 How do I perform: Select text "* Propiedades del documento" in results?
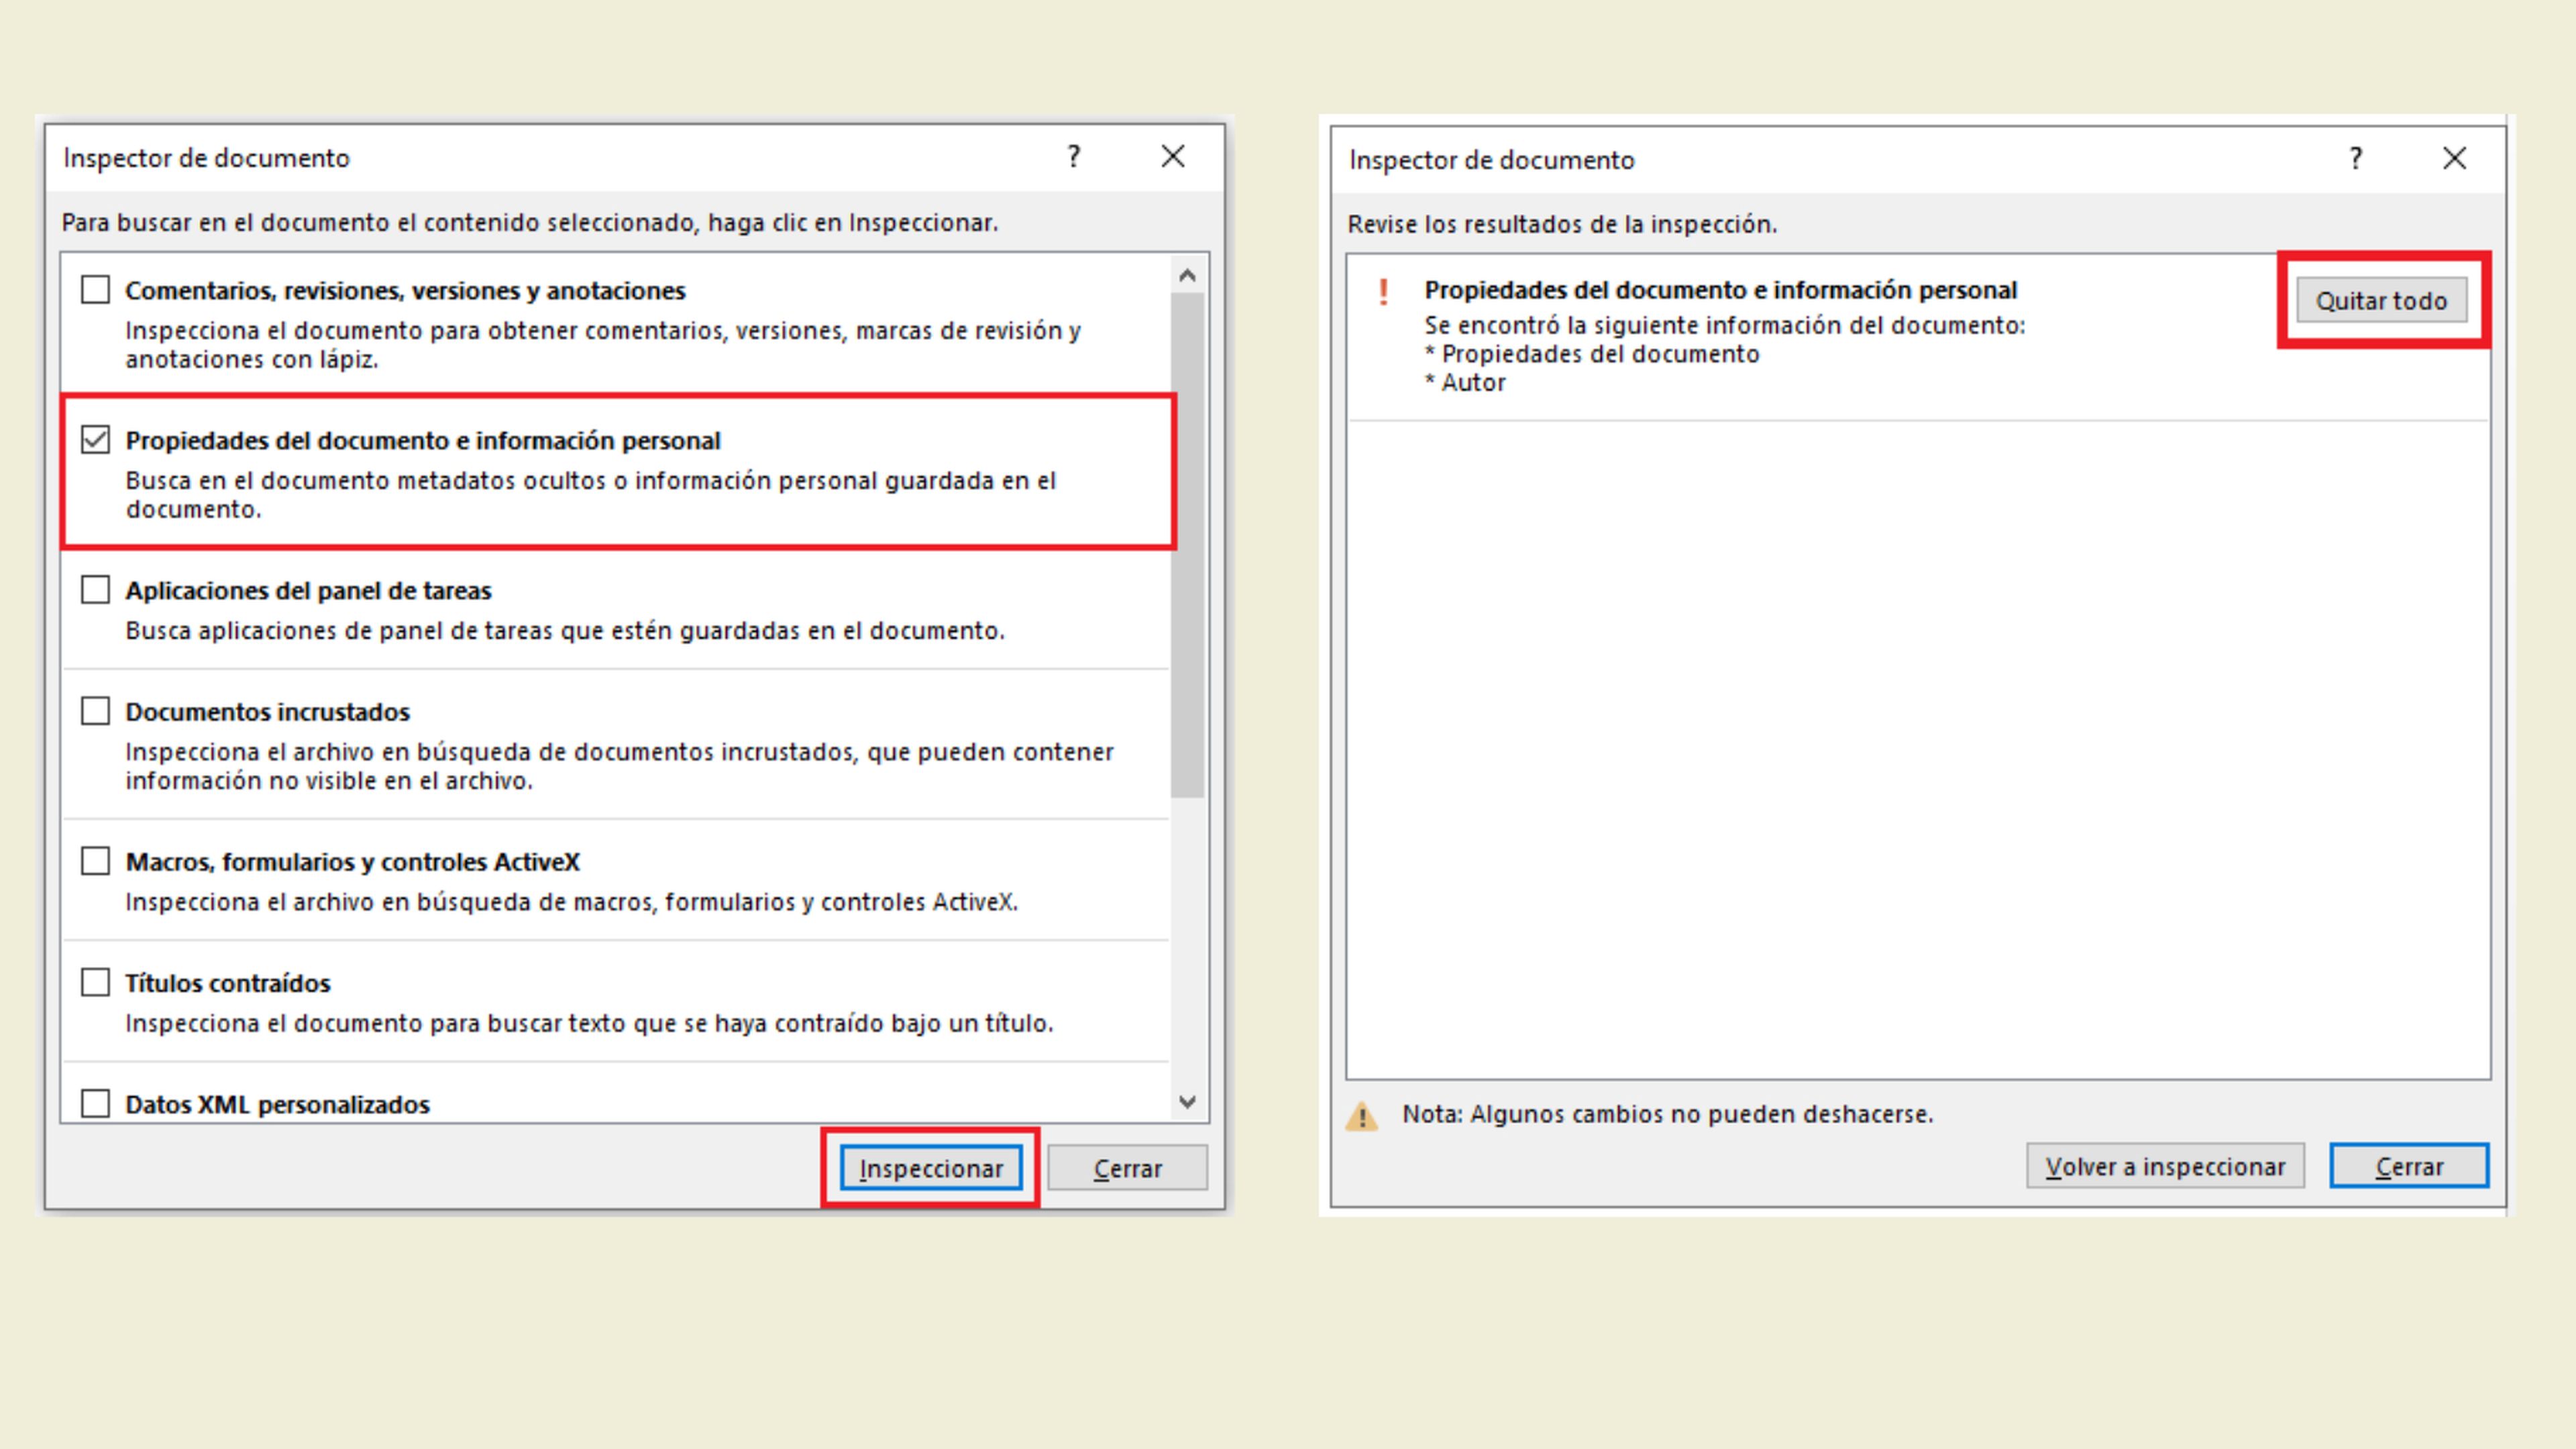[1592, 354]
